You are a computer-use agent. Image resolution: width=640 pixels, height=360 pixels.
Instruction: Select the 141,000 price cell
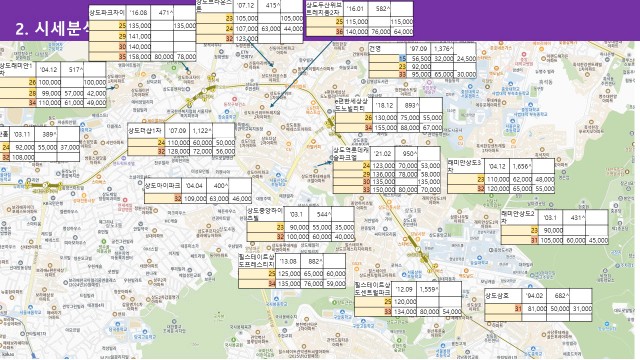click(139, 36)
